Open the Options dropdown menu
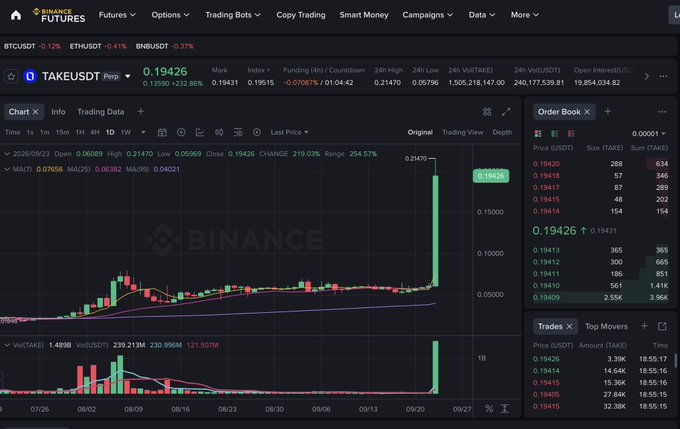The image size is (680, 429). coord(170,15)
